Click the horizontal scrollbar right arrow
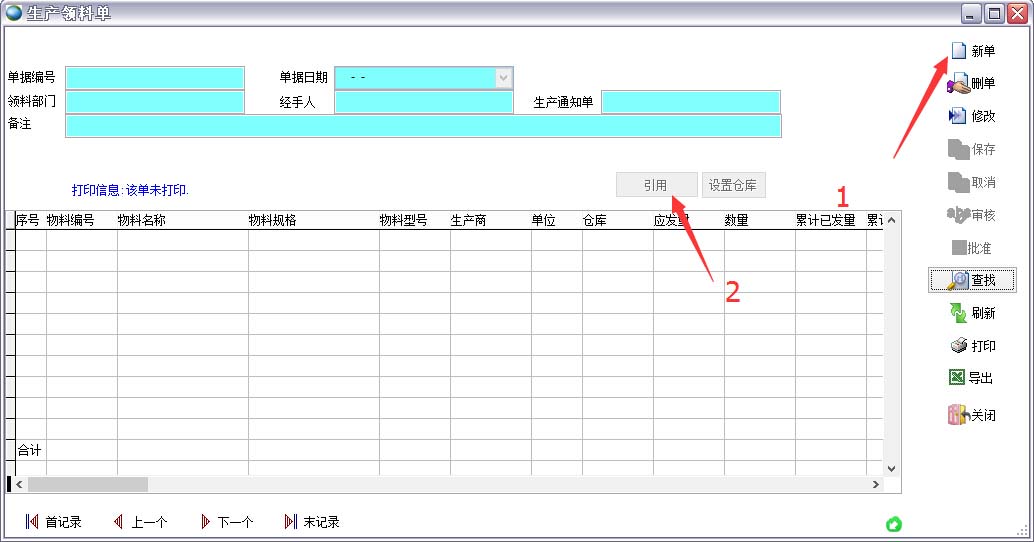1034x542 pixels. click(x=876, y=485)
